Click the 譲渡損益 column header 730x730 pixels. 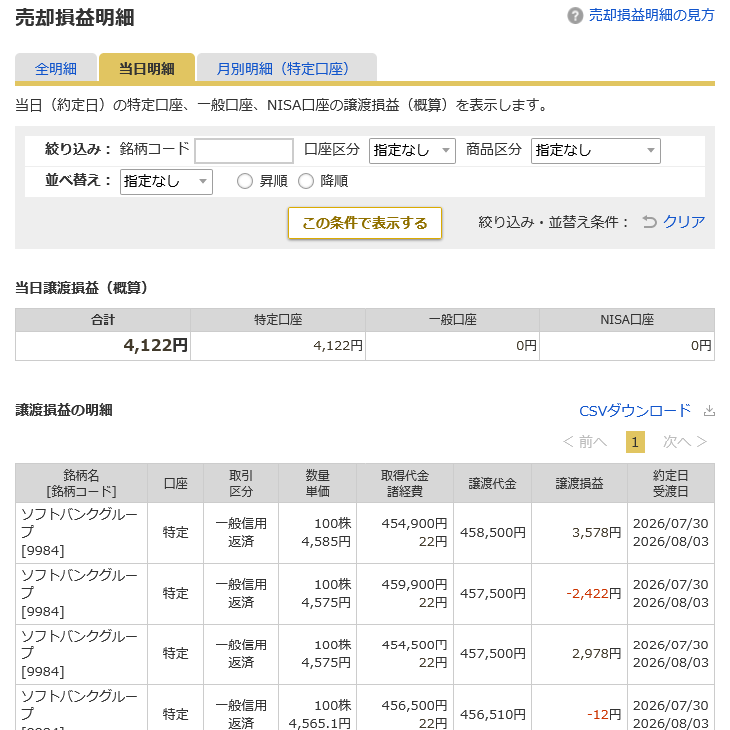click(580, 483)
